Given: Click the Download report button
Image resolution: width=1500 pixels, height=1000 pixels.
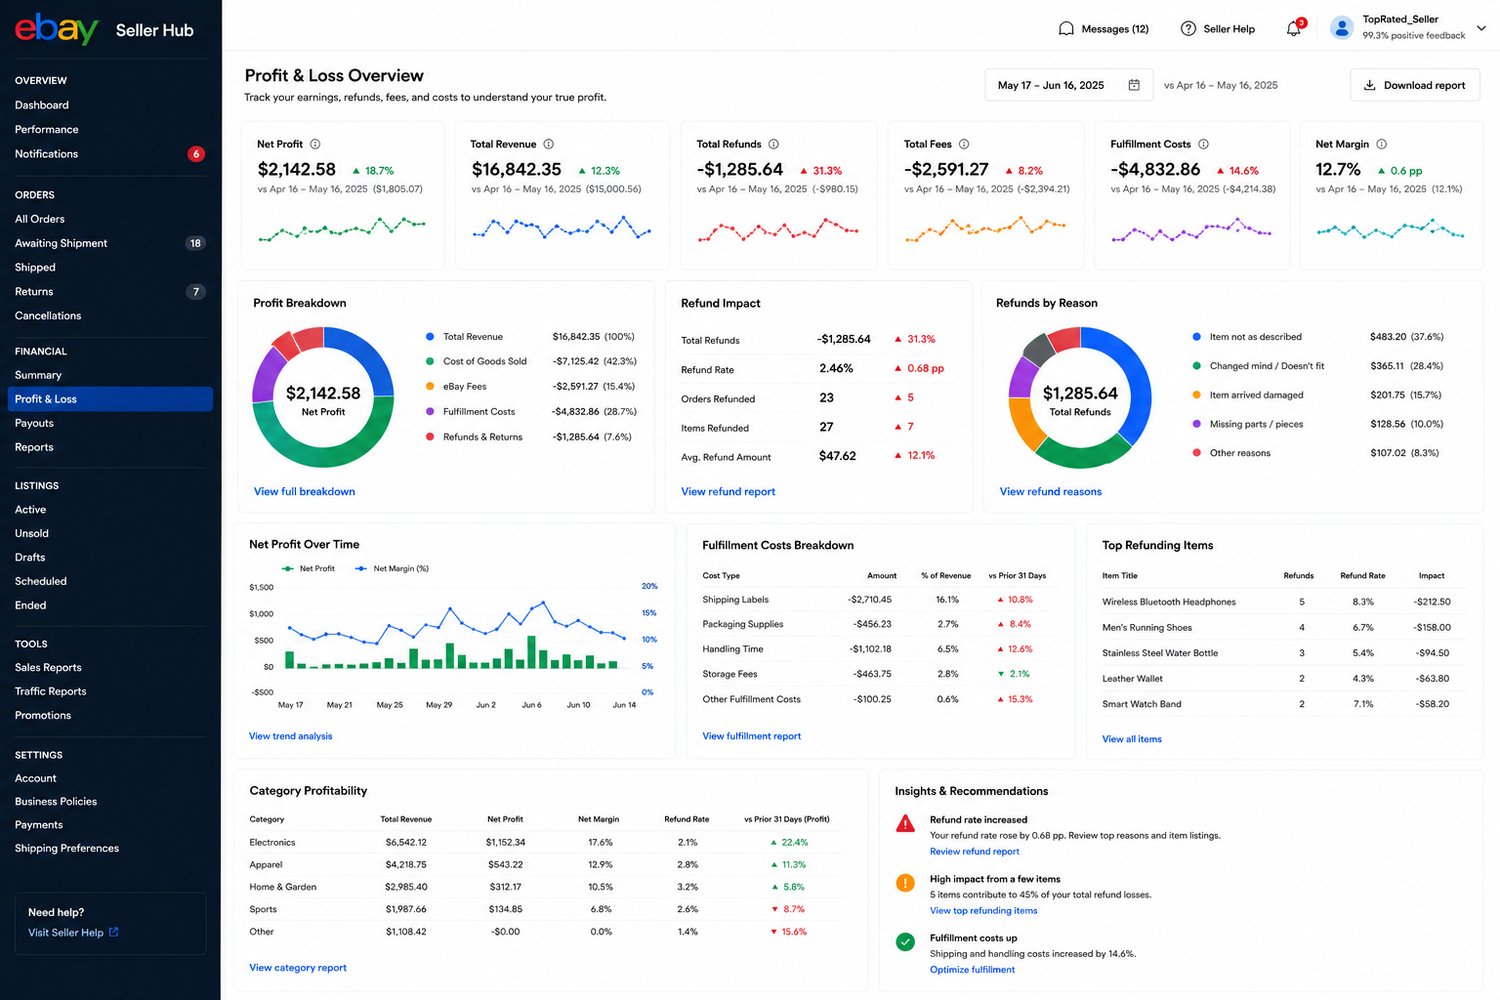Looking at the screenshot, I should pyautogui.click(x=1415, y=85).
